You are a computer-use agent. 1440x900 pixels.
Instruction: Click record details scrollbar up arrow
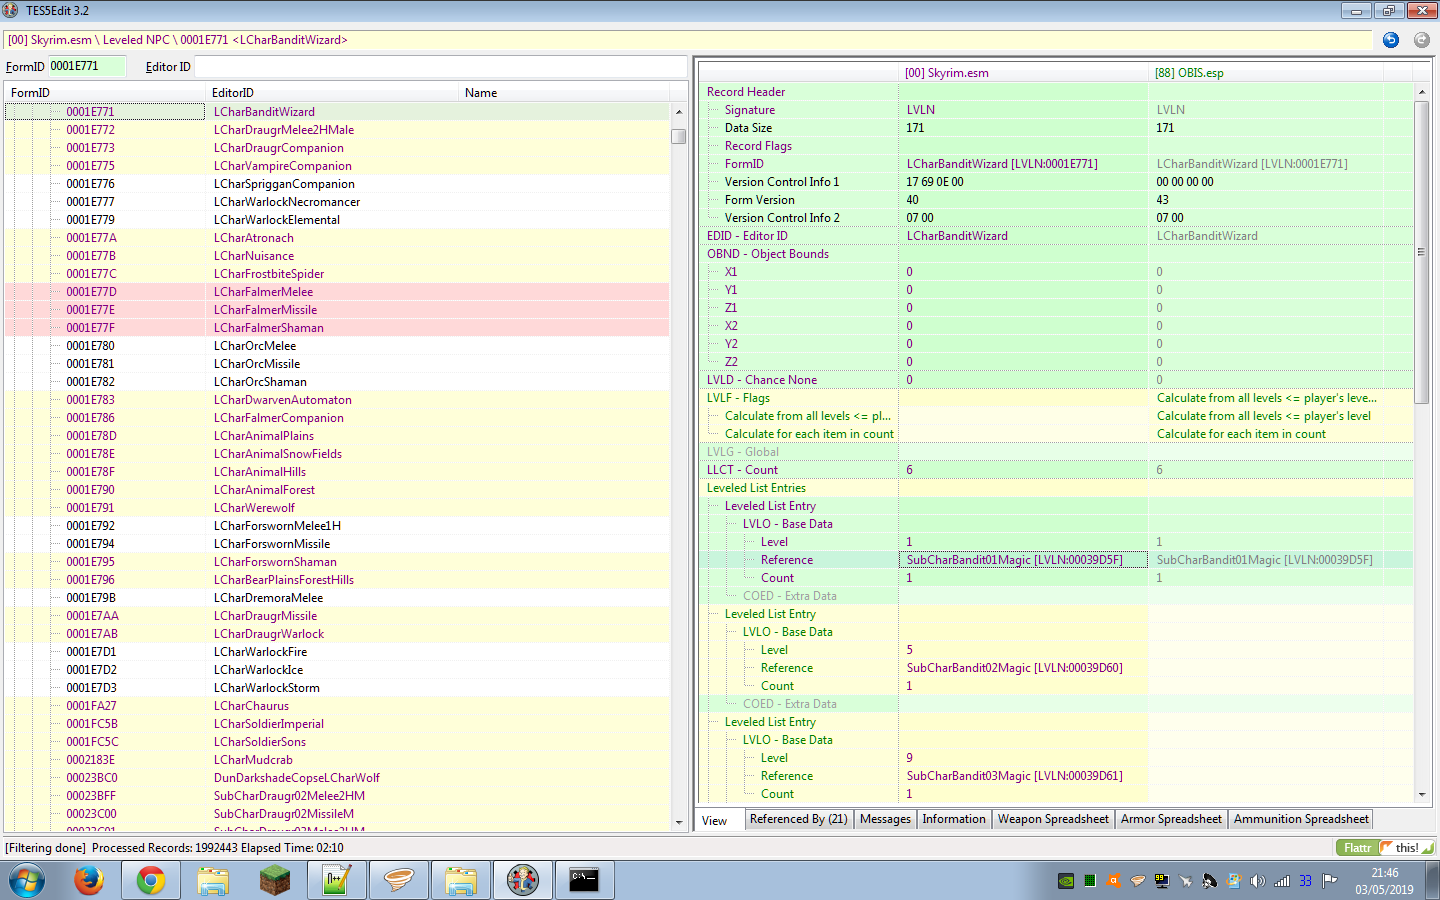(1422, 92)
